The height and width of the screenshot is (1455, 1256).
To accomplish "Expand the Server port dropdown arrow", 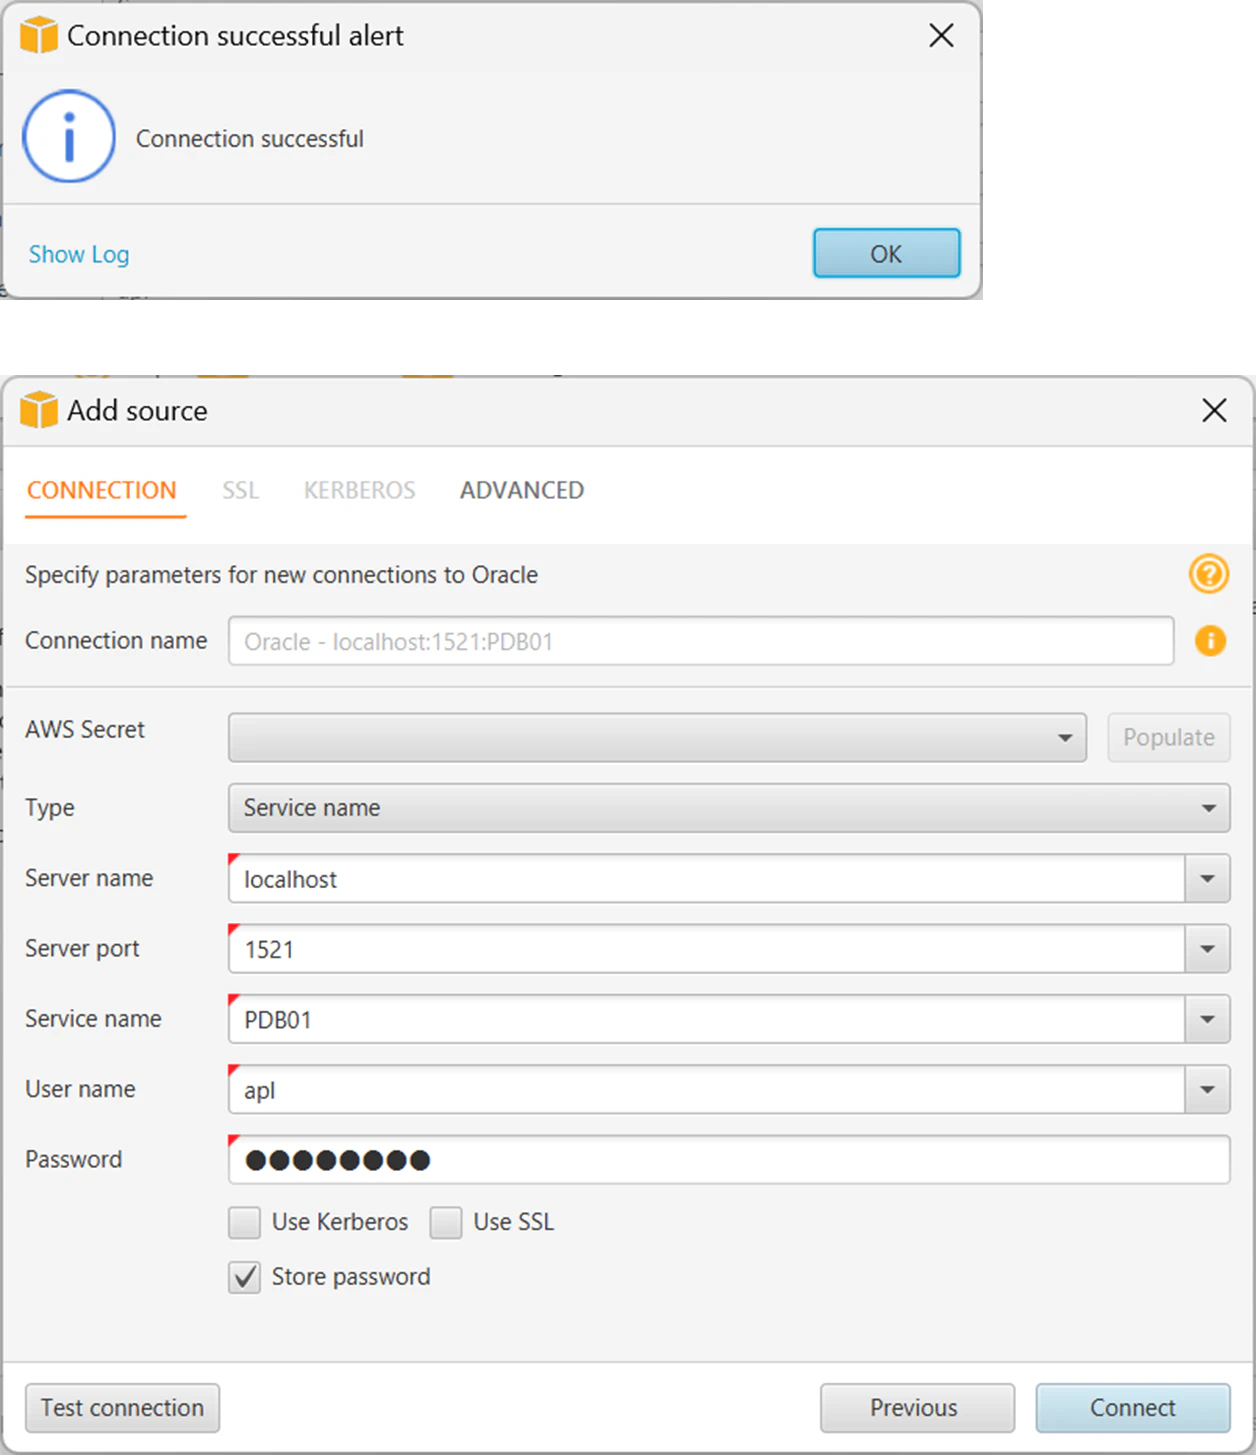I will (1208, 949).
